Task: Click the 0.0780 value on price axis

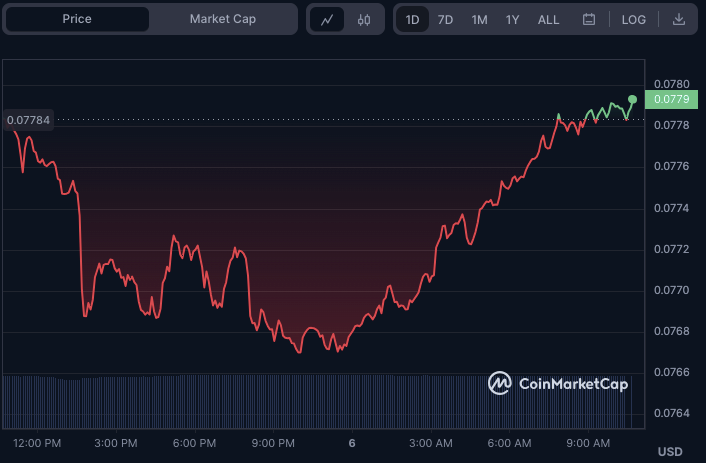Action: (670, 84)
